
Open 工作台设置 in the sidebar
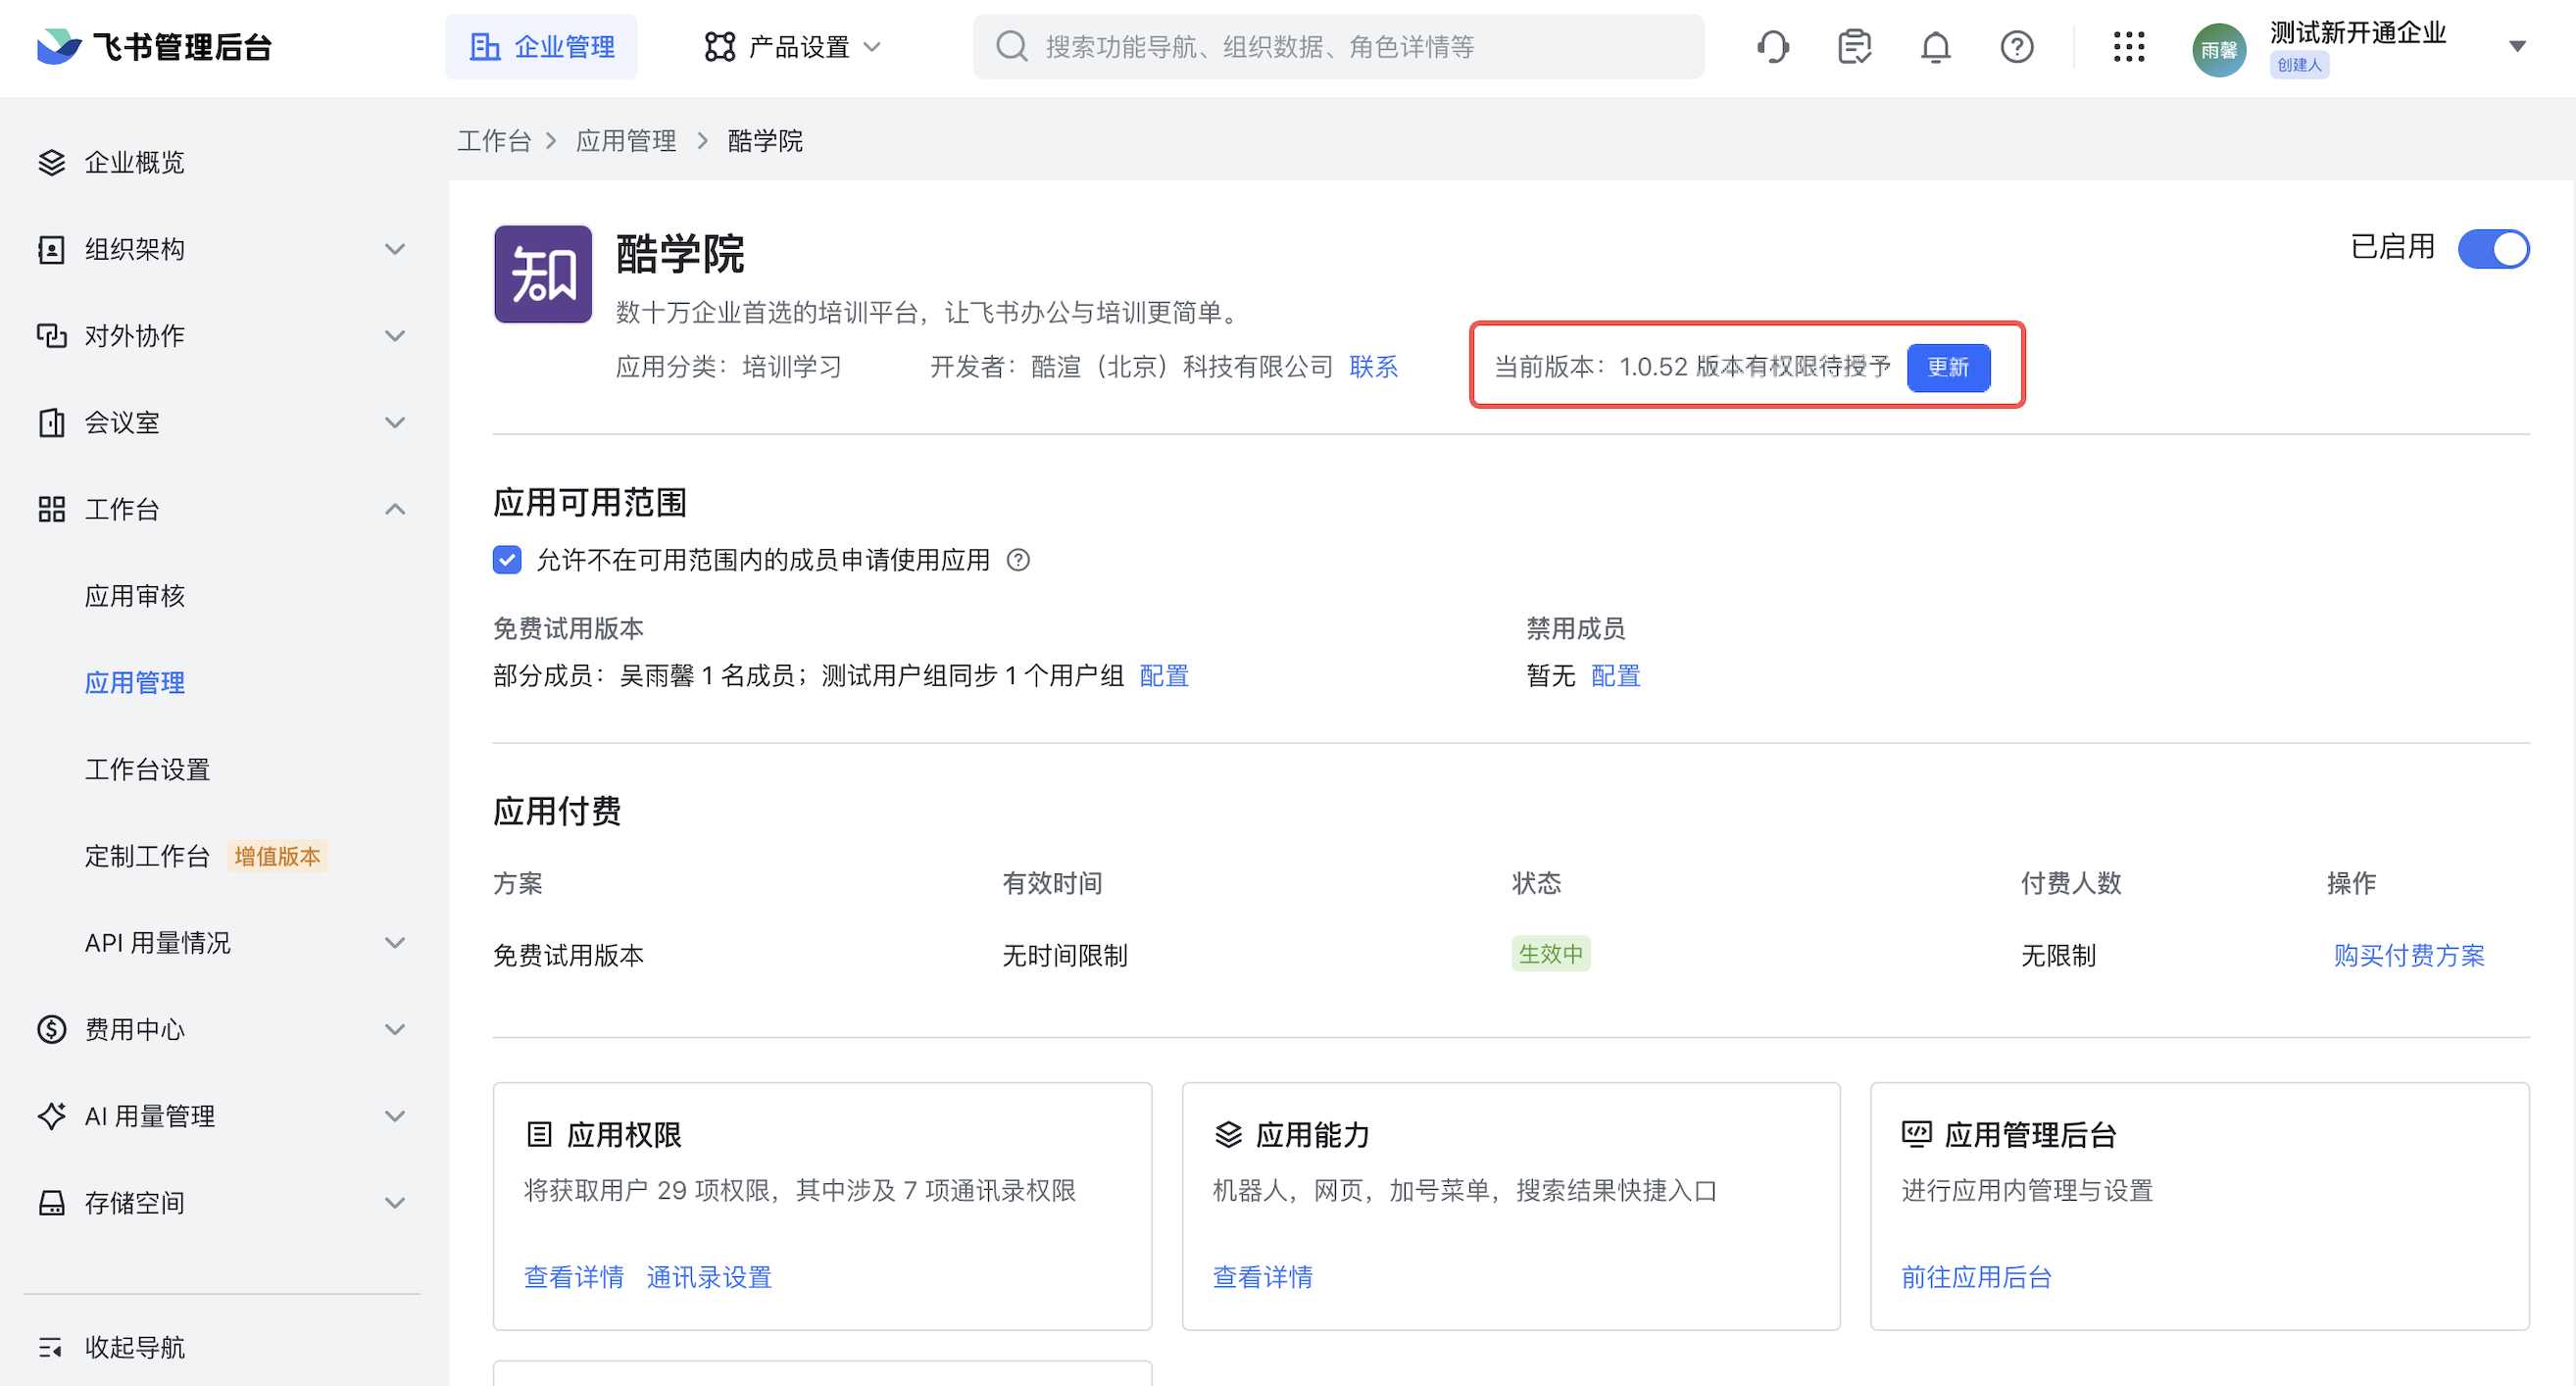coord(147,769)
